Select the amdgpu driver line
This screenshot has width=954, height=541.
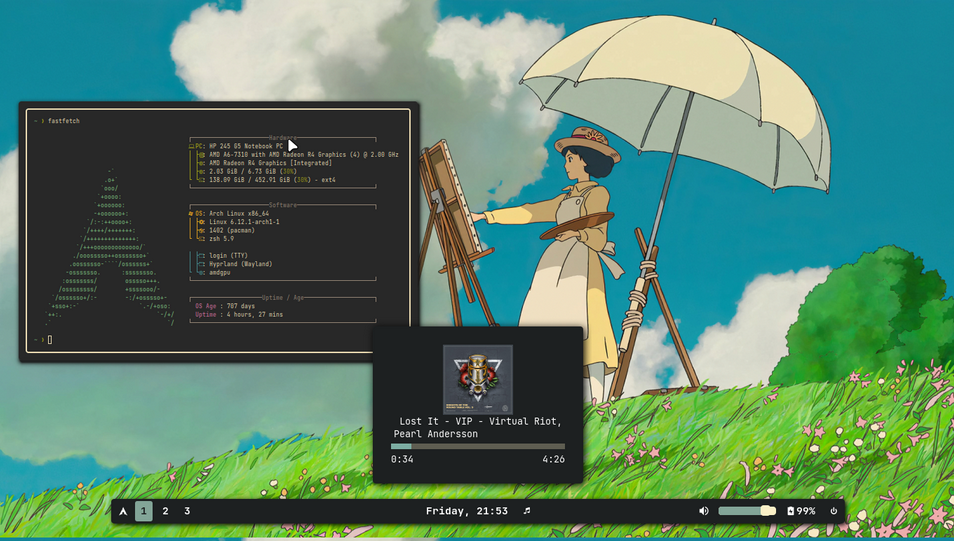click(x=214, y=273)
